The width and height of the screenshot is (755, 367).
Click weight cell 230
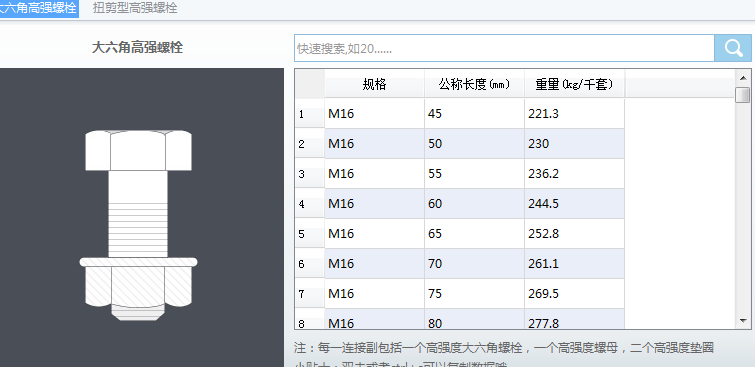574,144
